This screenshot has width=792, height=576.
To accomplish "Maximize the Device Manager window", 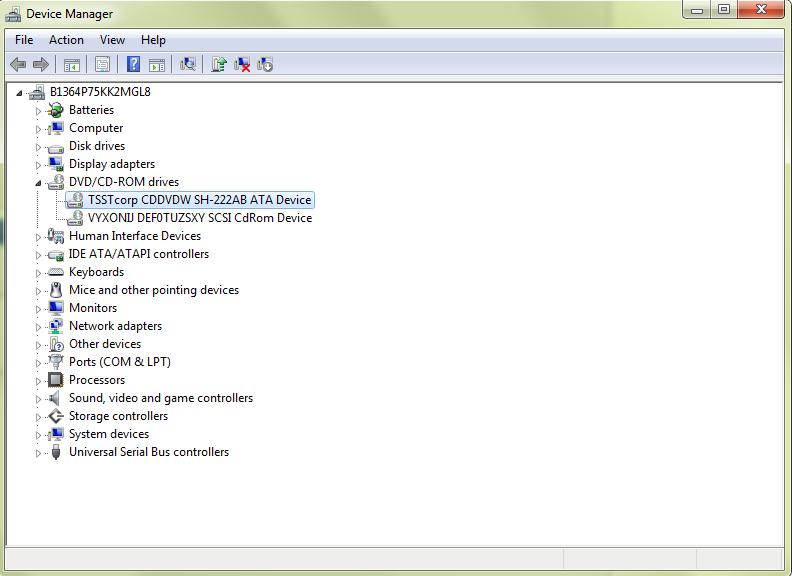I will click(723, 10).
